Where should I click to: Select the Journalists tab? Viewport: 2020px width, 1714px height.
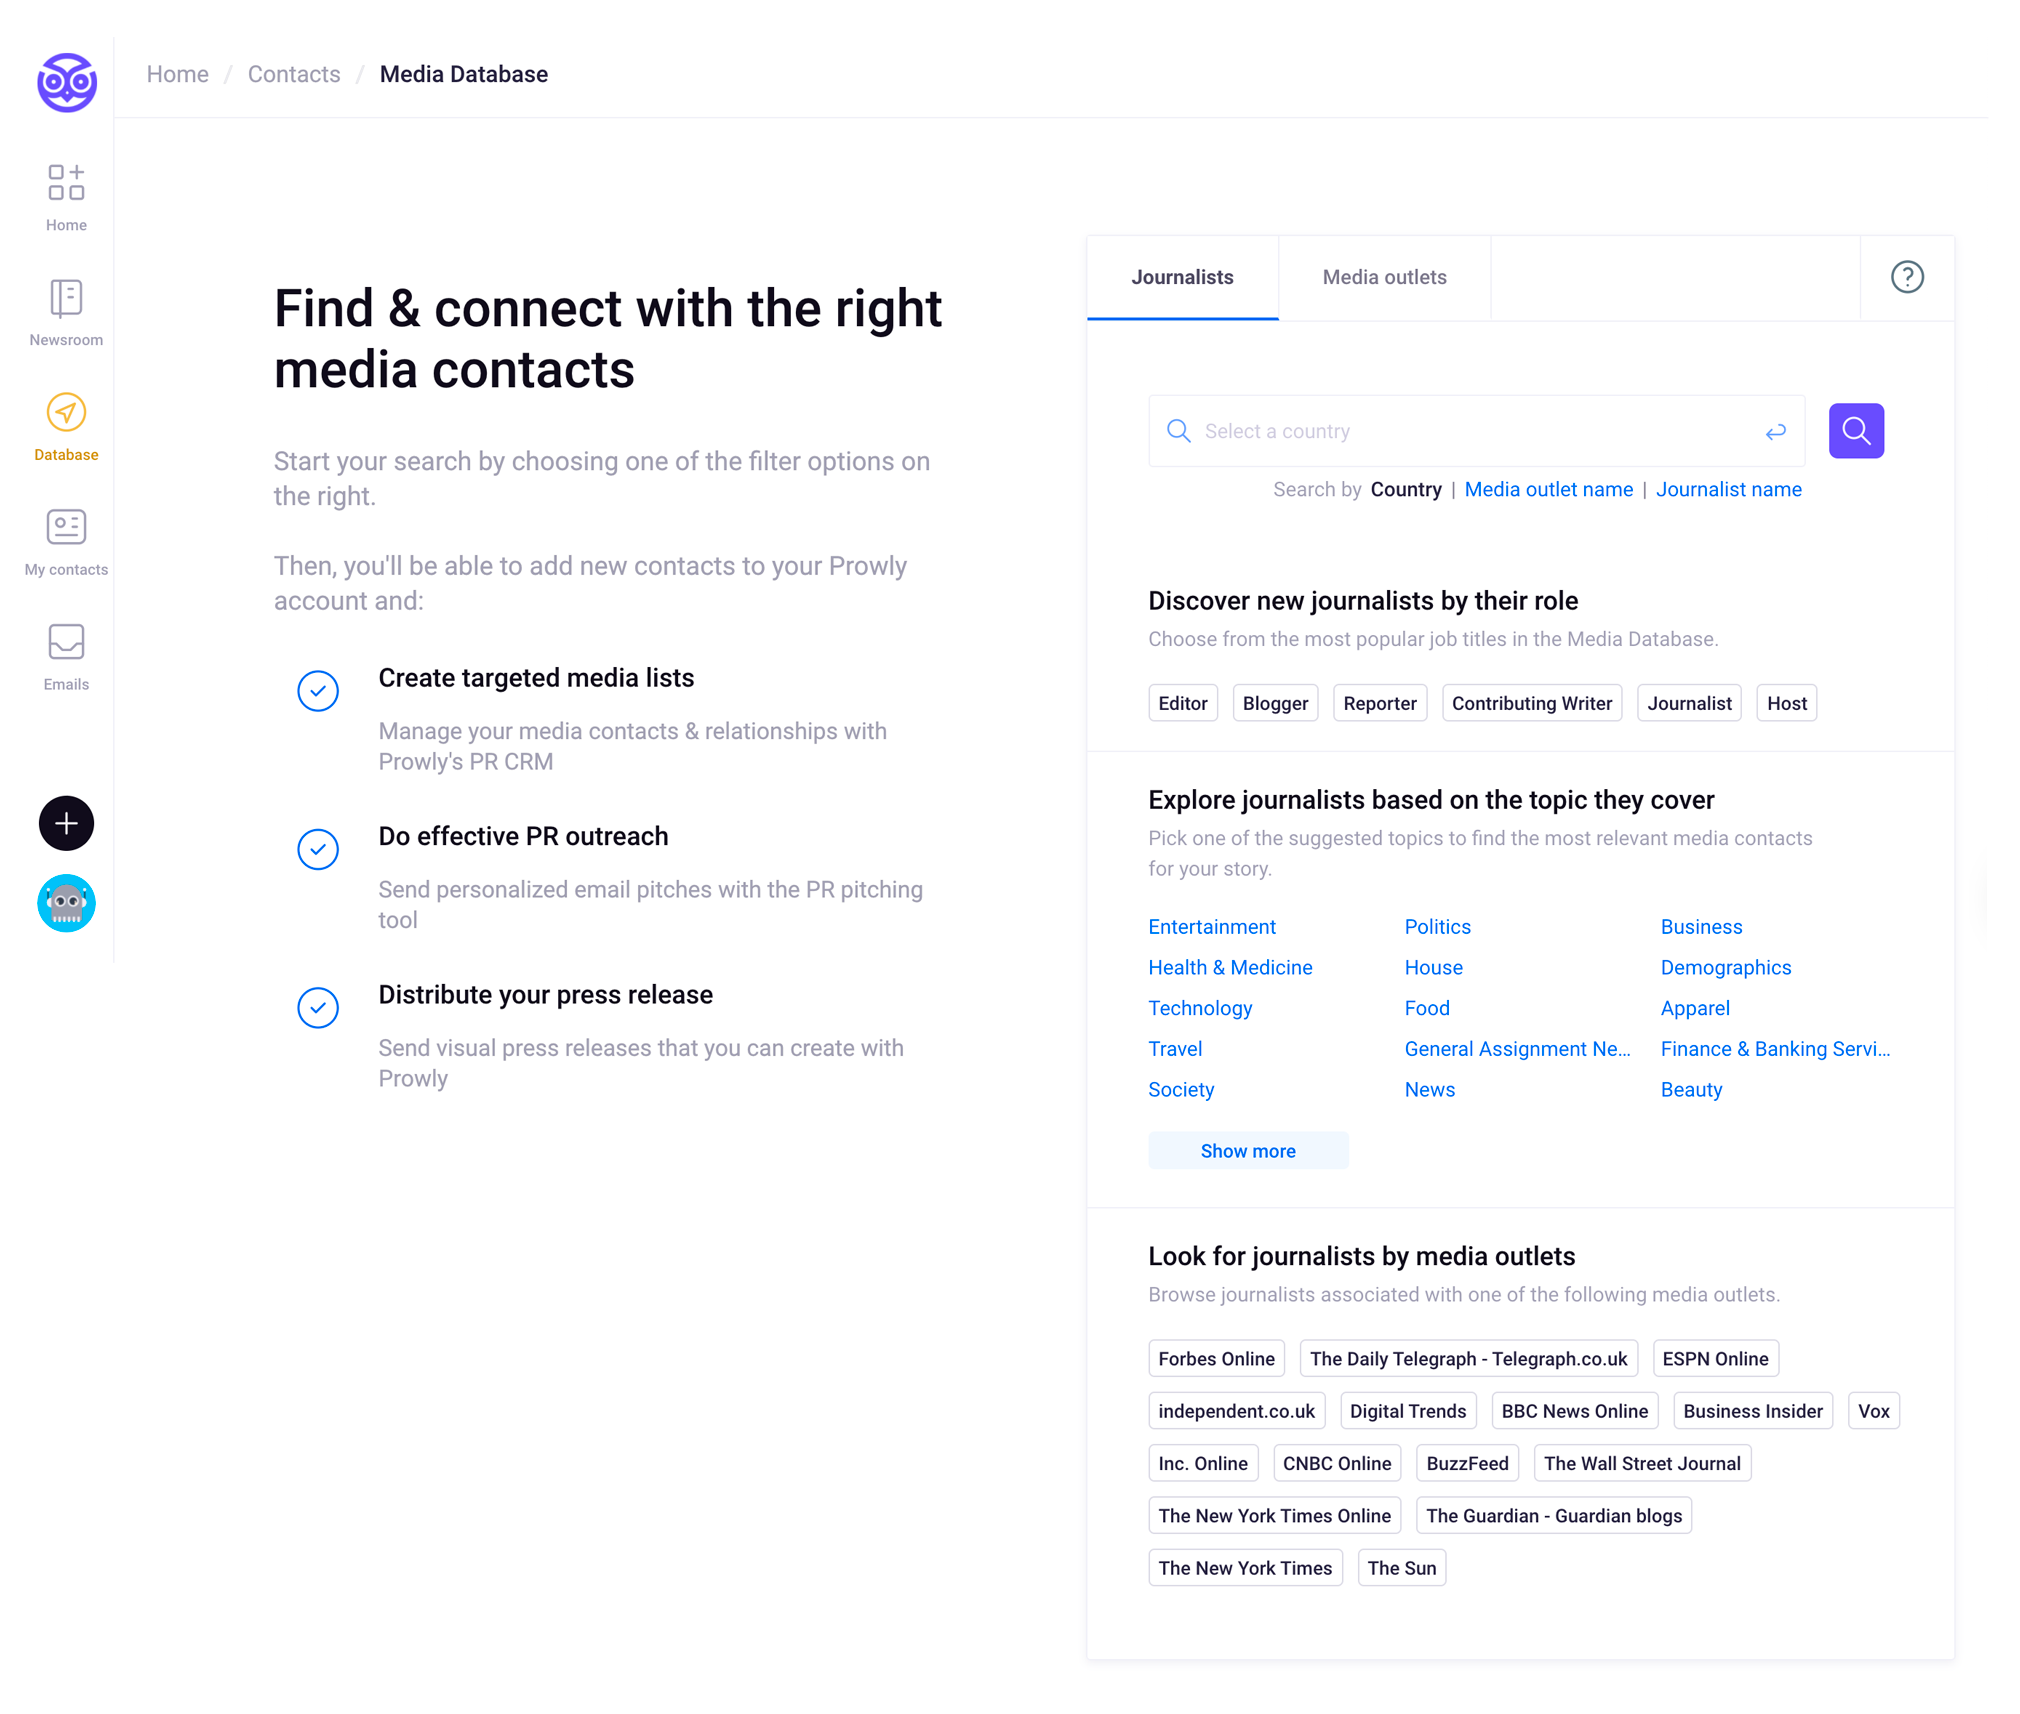point(1182,277)
